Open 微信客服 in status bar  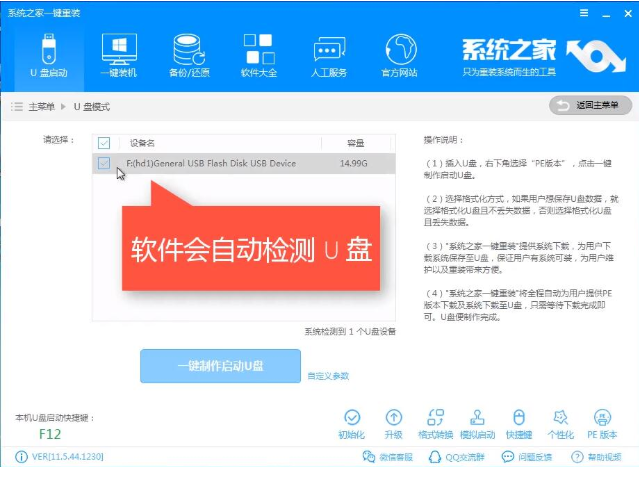[x=388, y=457]
